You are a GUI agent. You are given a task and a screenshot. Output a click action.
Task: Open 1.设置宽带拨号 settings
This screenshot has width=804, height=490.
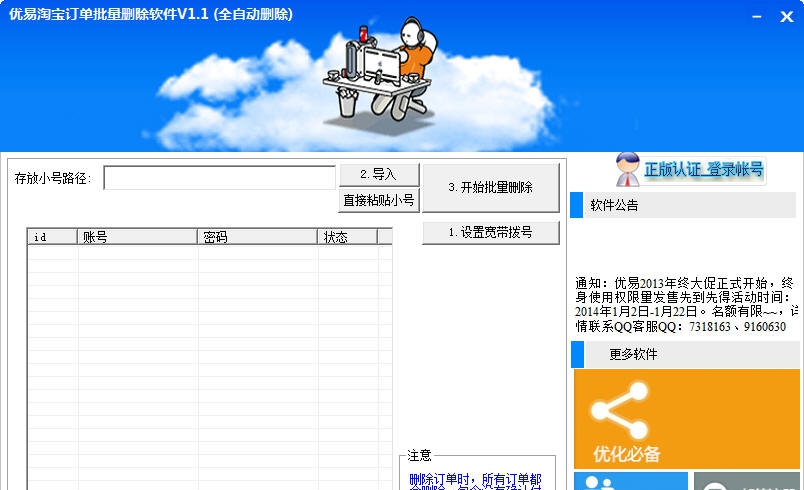click(x=491, y=233)
